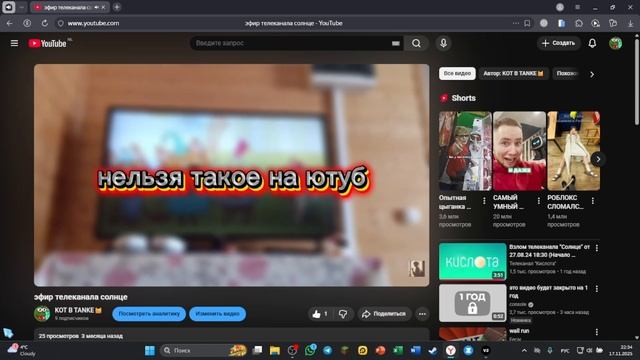Open the Кислота video thumbnail
Viewport: 640px width, 360px height.
pyautogui.click(x=472, y=262)
